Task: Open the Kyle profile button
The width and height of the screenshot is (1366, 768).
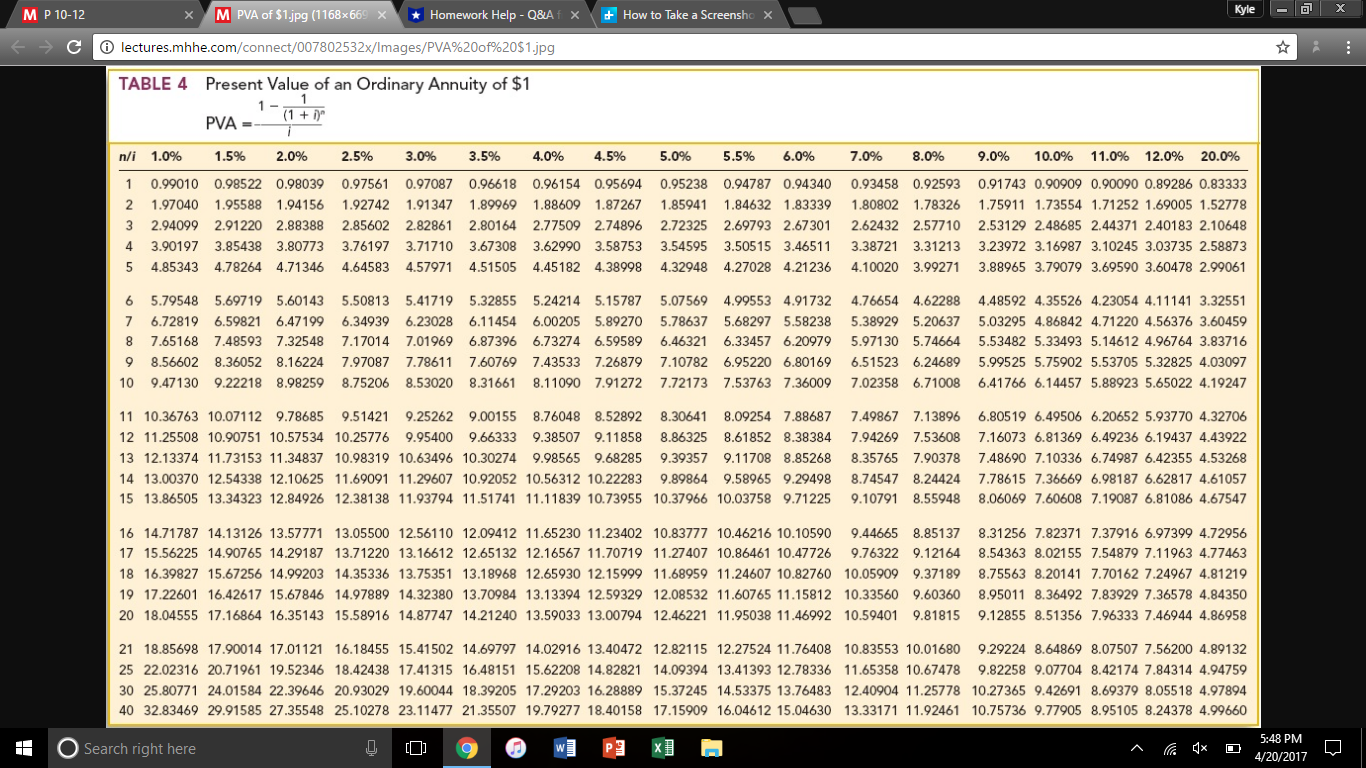Action: tap(1244, 8)
